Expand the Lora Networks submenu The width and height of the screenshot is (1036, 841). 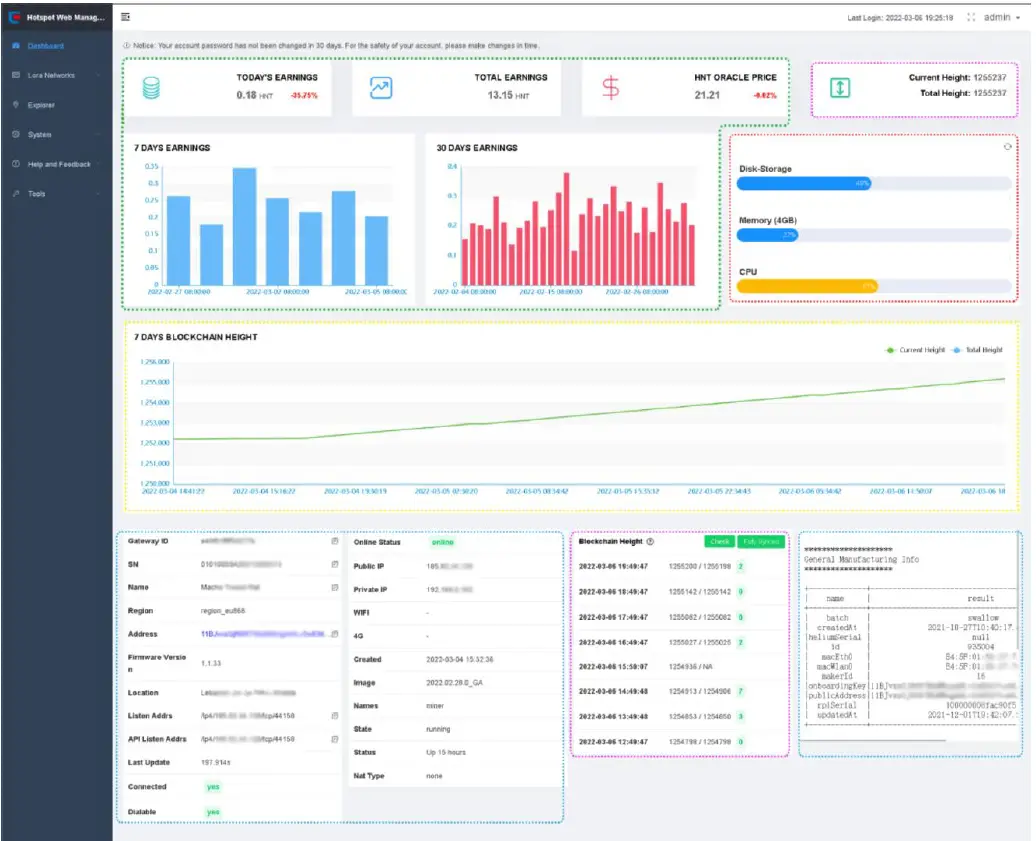51,76
